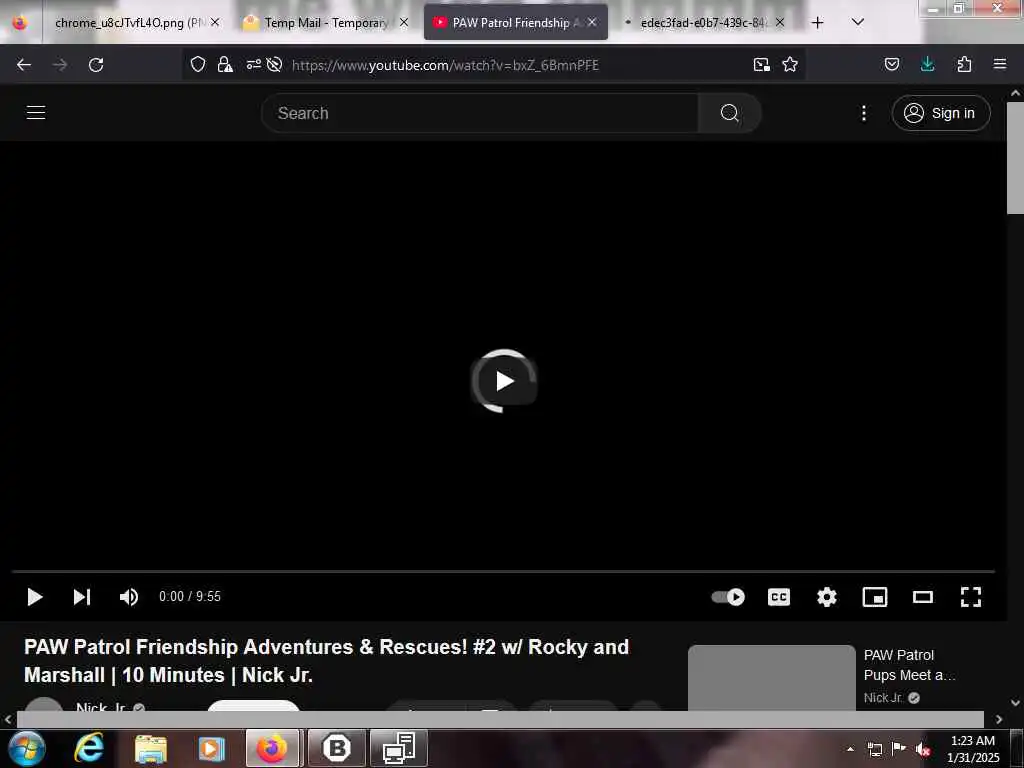Launch Internet Explorer from taskbar
This screenshot has width=1024, height=768.
click(x=89, y=748)
